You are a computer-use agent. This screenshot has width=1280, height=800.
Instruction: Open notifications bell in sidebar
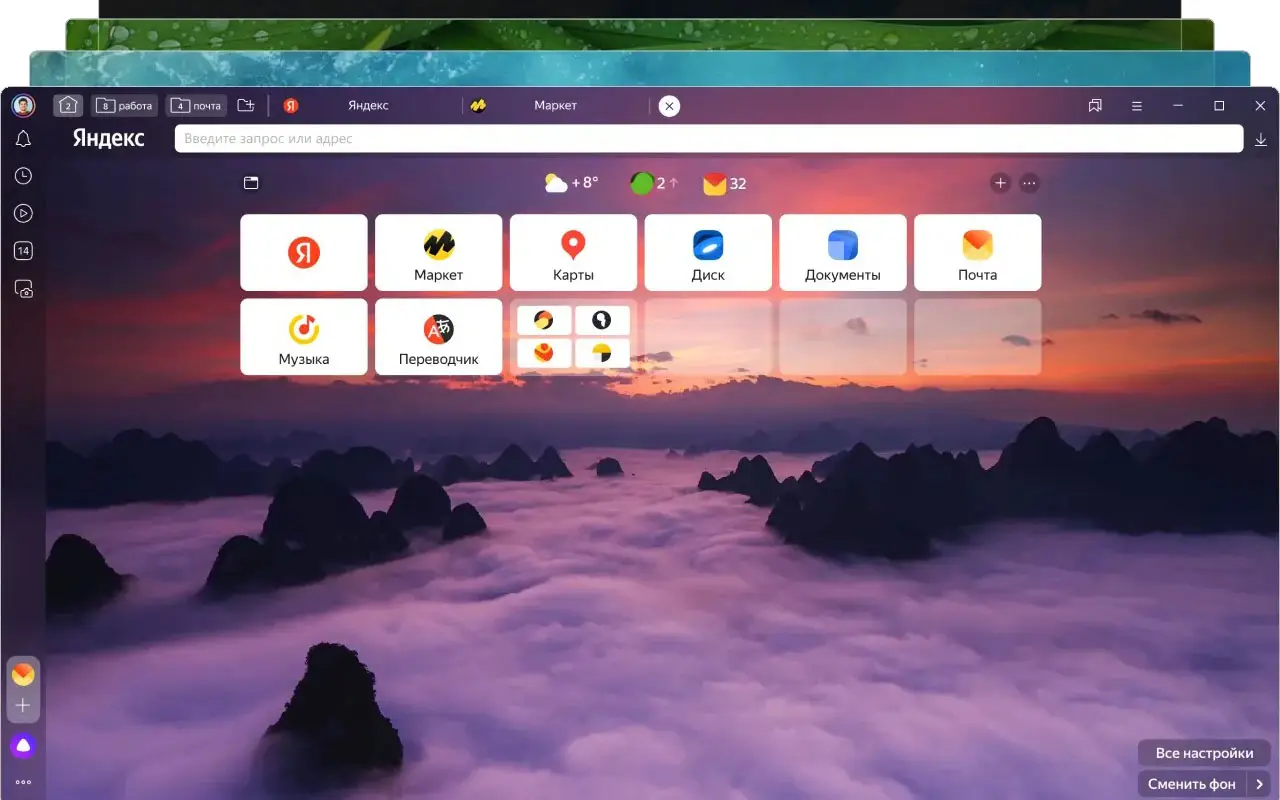[23, 139]
